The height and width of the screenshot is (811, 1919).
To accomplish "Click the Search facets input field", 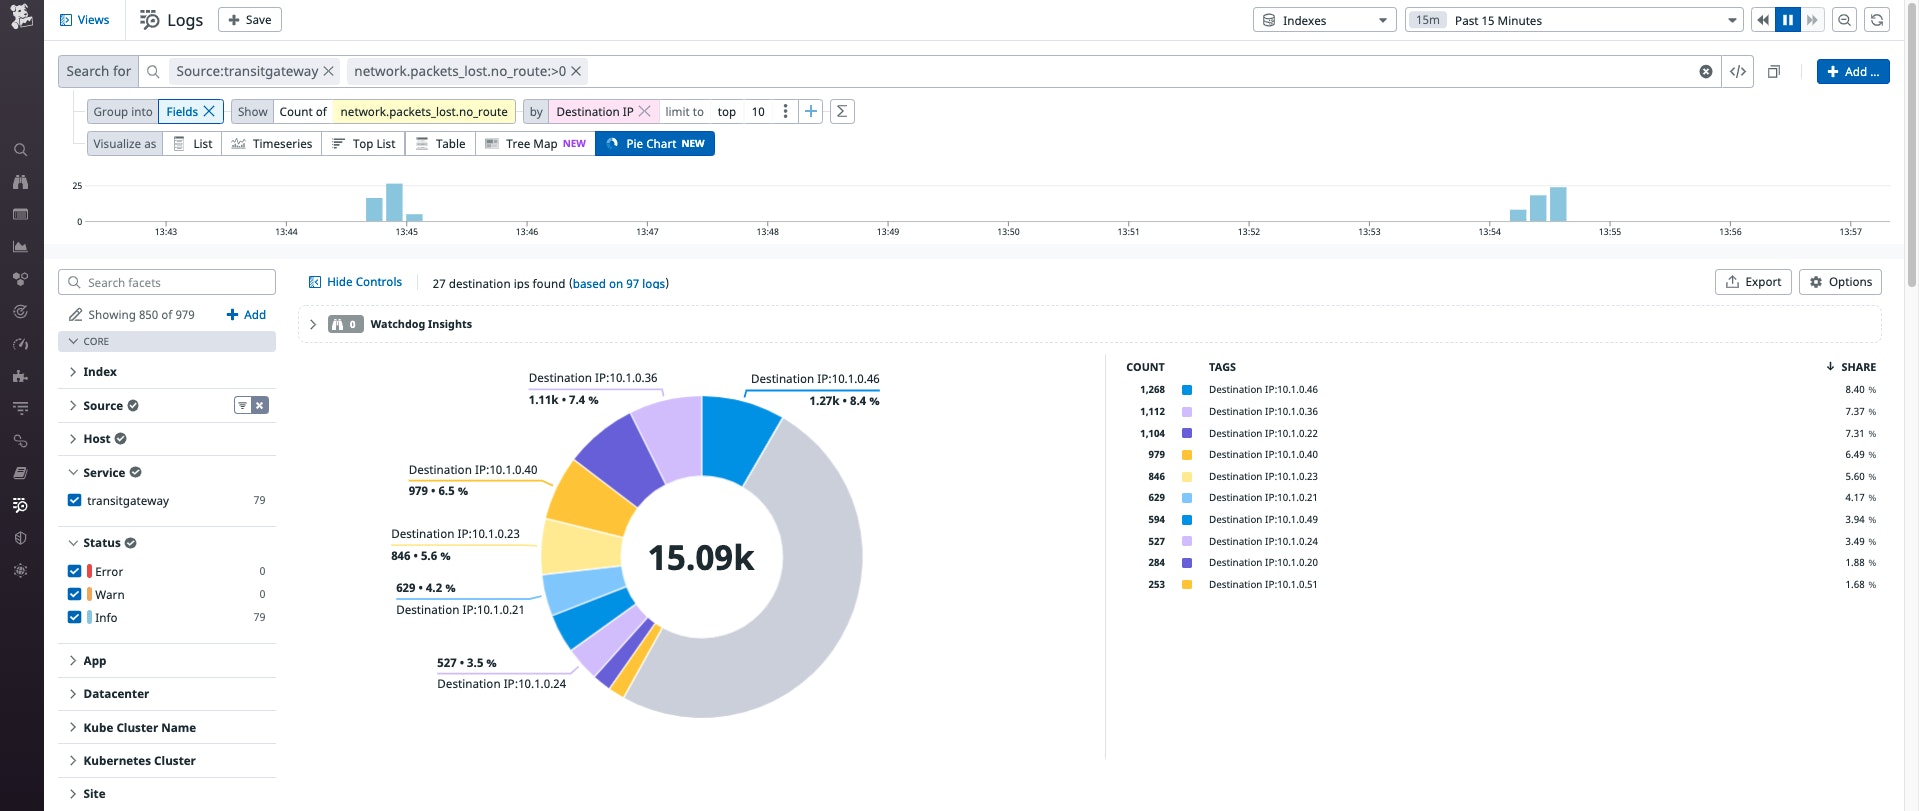I will point(167,283).
